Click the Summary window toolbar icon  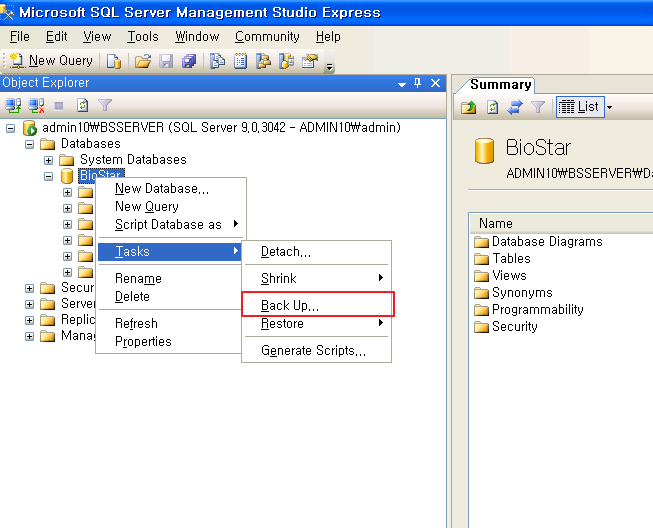point(240,61)
